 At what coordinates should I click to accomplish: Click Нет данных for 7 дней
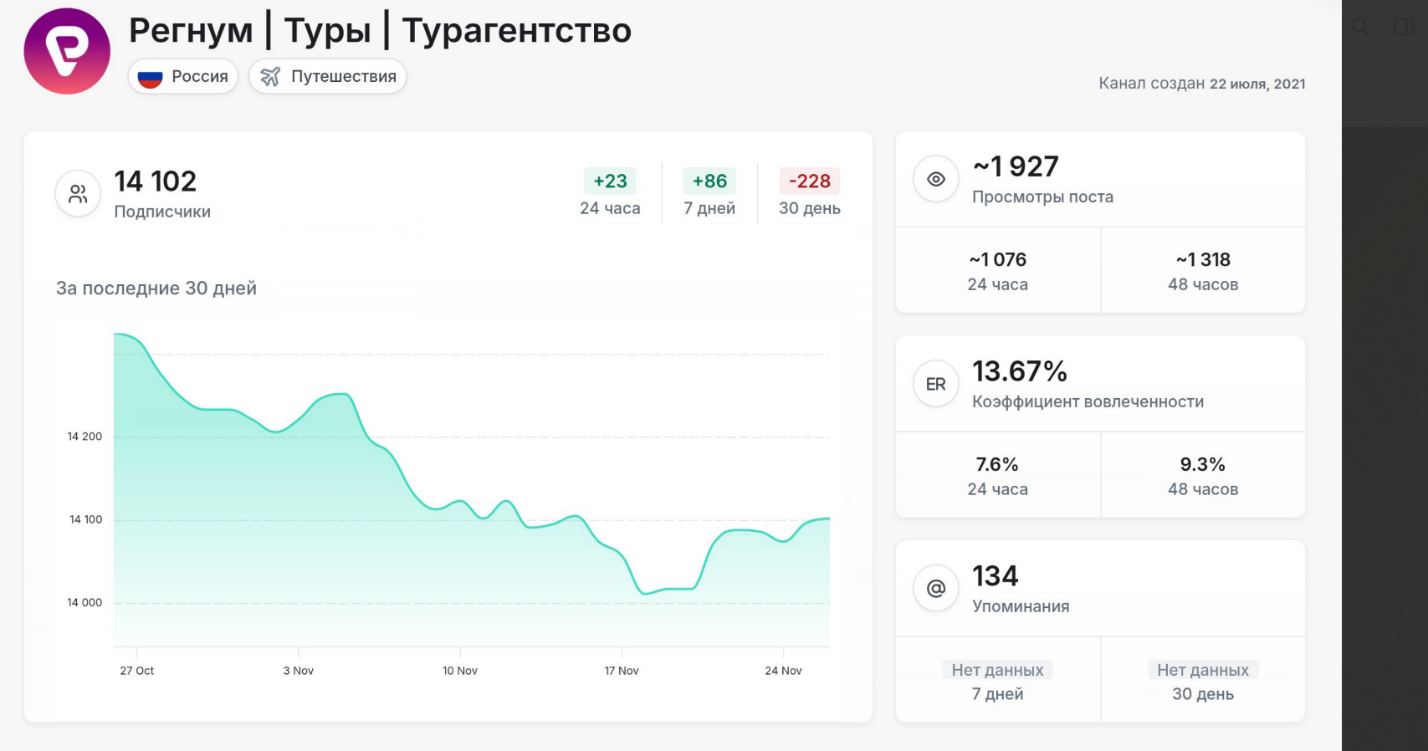tap(999, 670)
